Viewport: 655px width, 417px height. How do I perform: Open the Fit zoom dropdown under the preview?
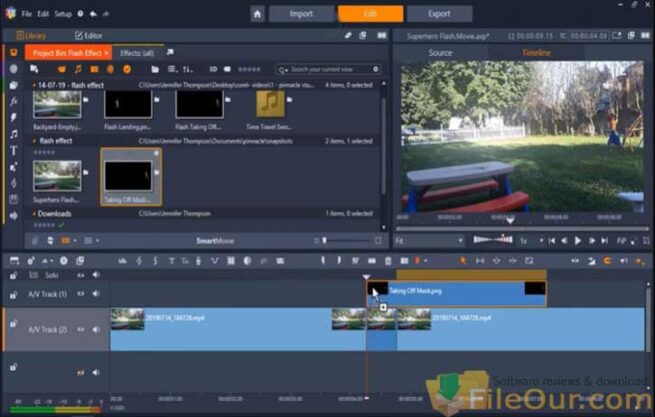pyautogui.click(x=429, y=241)
